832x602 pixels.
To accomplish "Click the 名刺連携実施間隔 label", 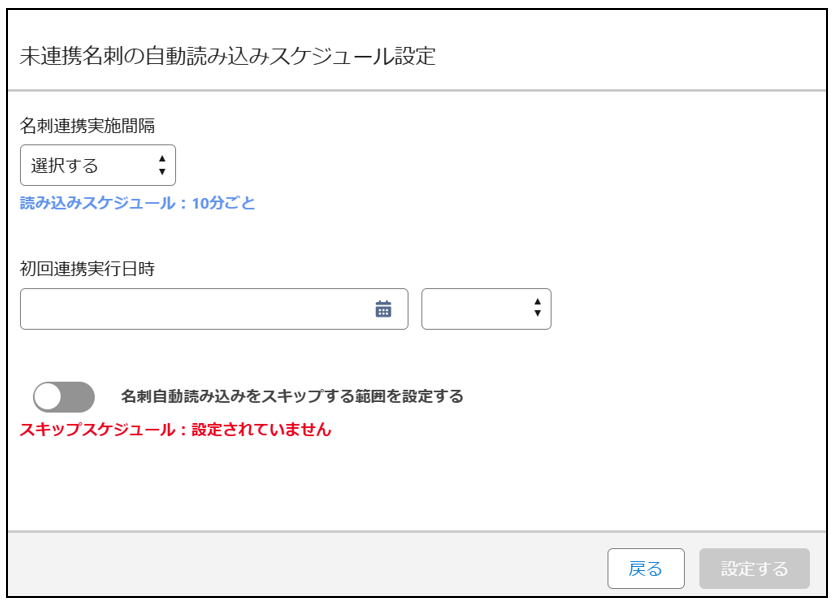I will click(88, 126).
